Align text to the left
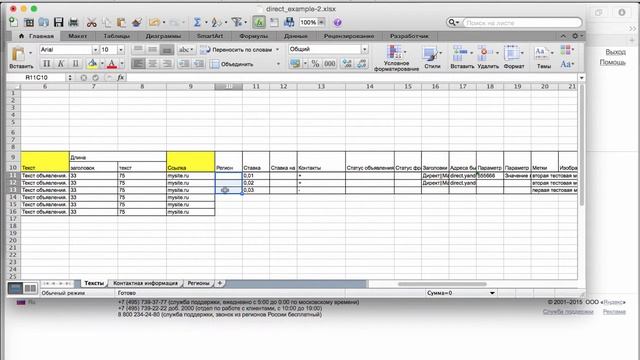 [138, 64]
